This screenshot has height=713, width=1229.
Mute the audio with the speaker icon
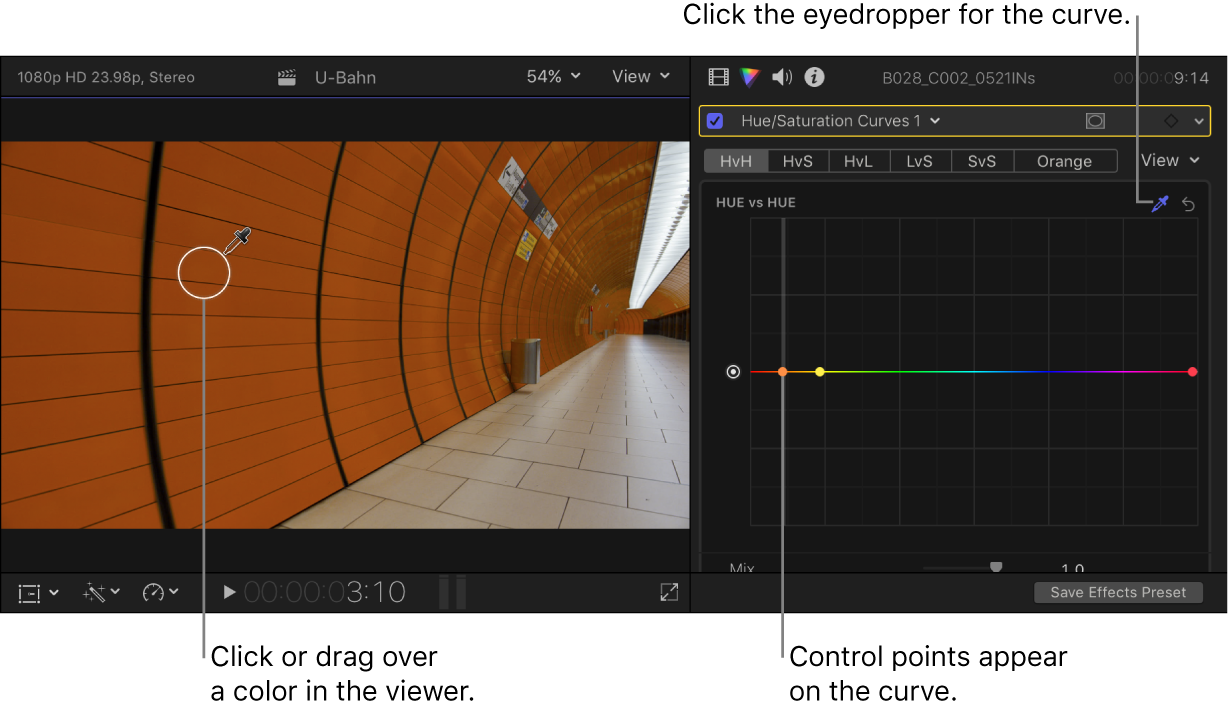tap(781, 77)
